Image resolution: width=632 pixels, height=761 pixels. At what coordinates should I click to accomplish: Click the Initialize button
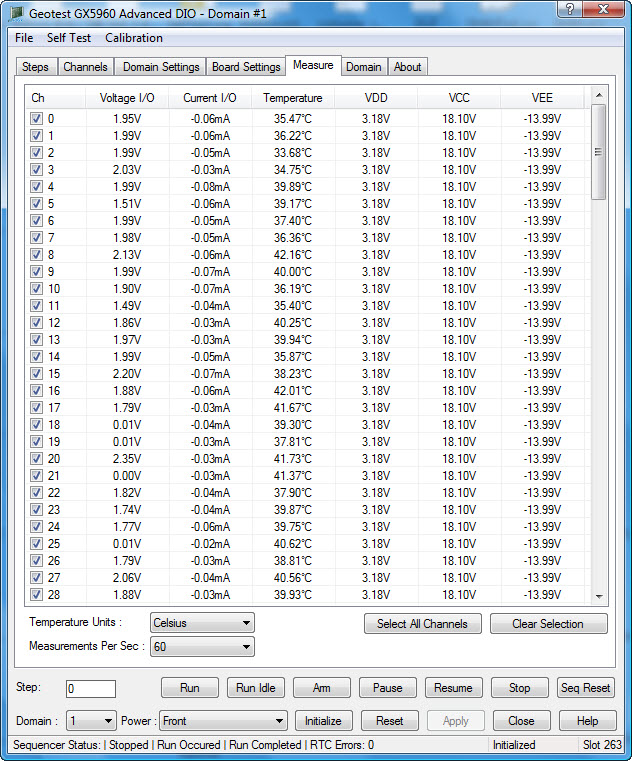click(x=323, y=721)
